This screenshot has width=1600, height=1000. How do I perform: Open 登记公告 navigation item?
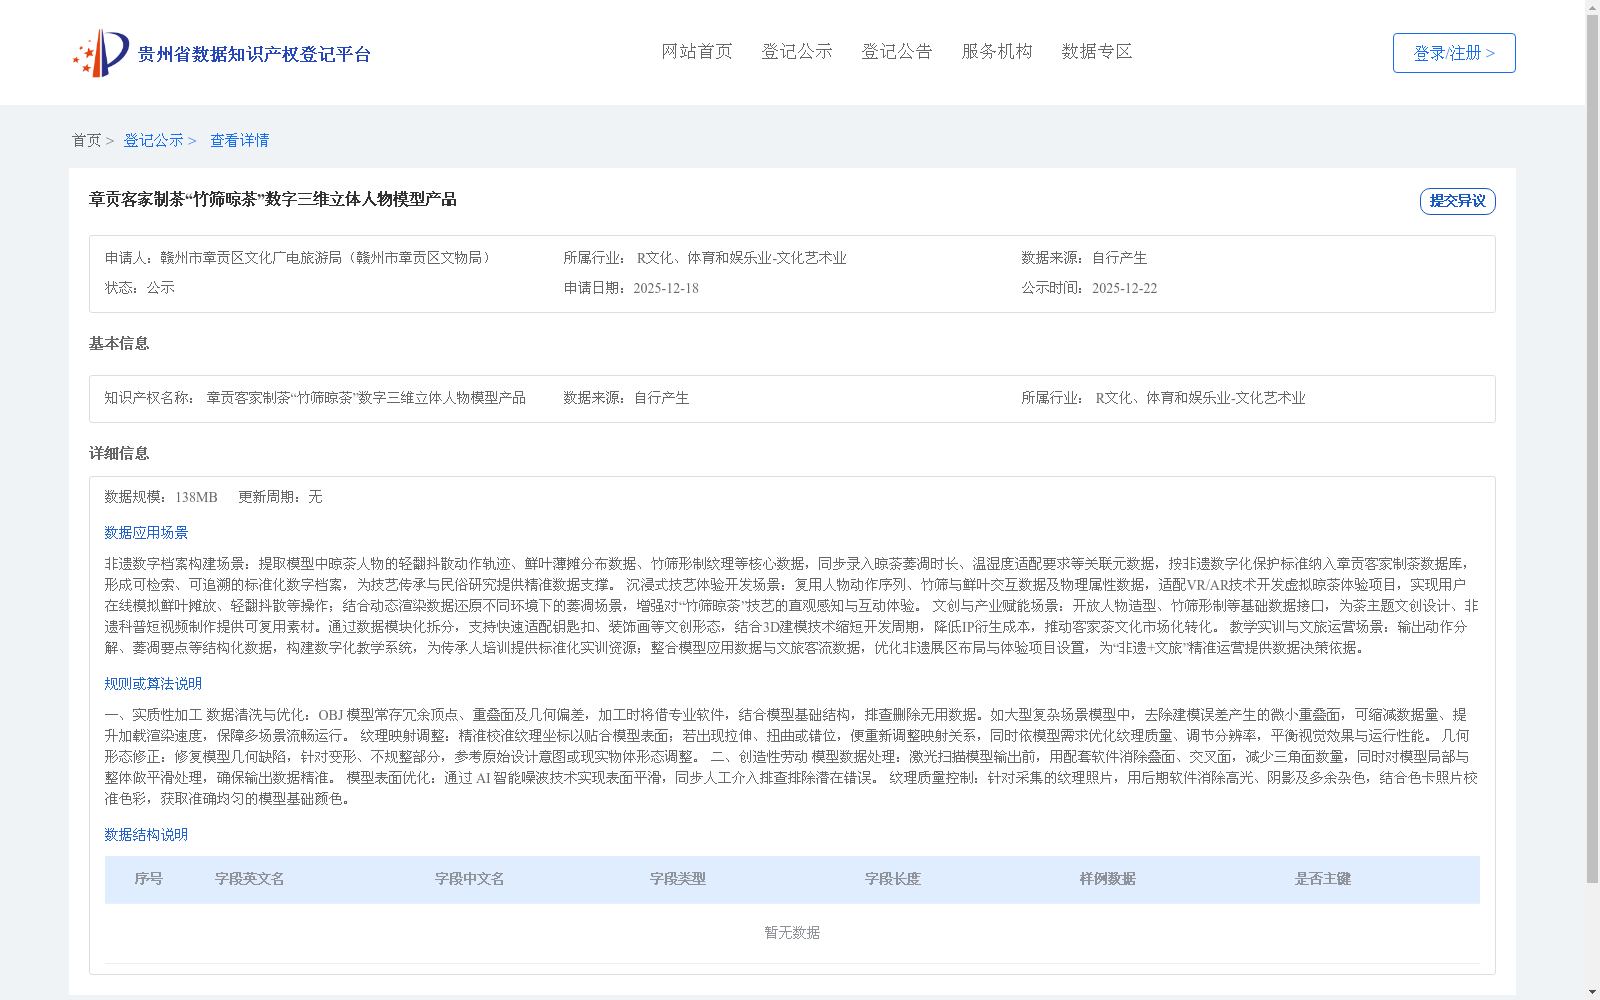[897, 52]
